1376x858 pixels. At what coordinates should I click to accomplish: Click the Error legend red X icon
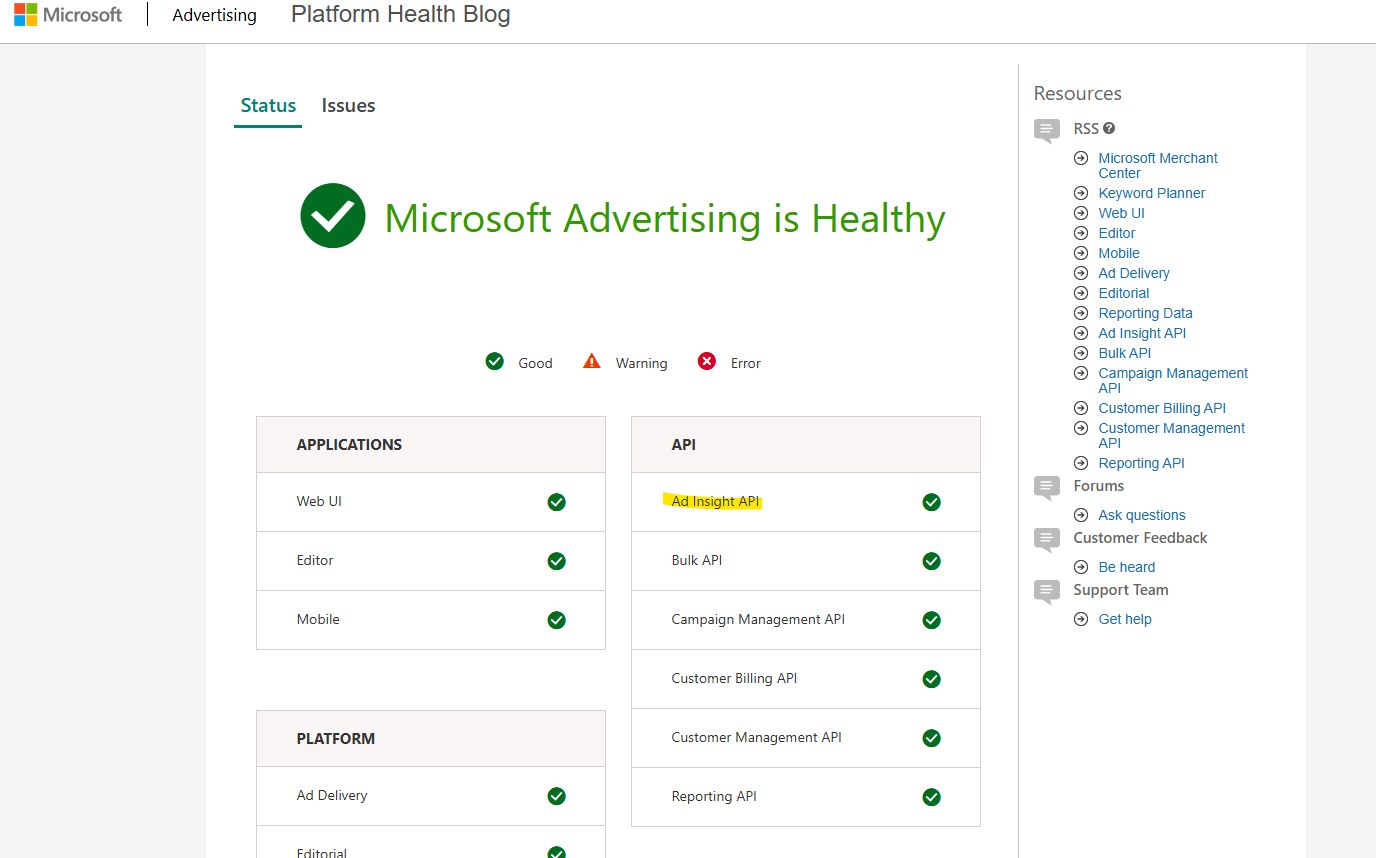707,361
